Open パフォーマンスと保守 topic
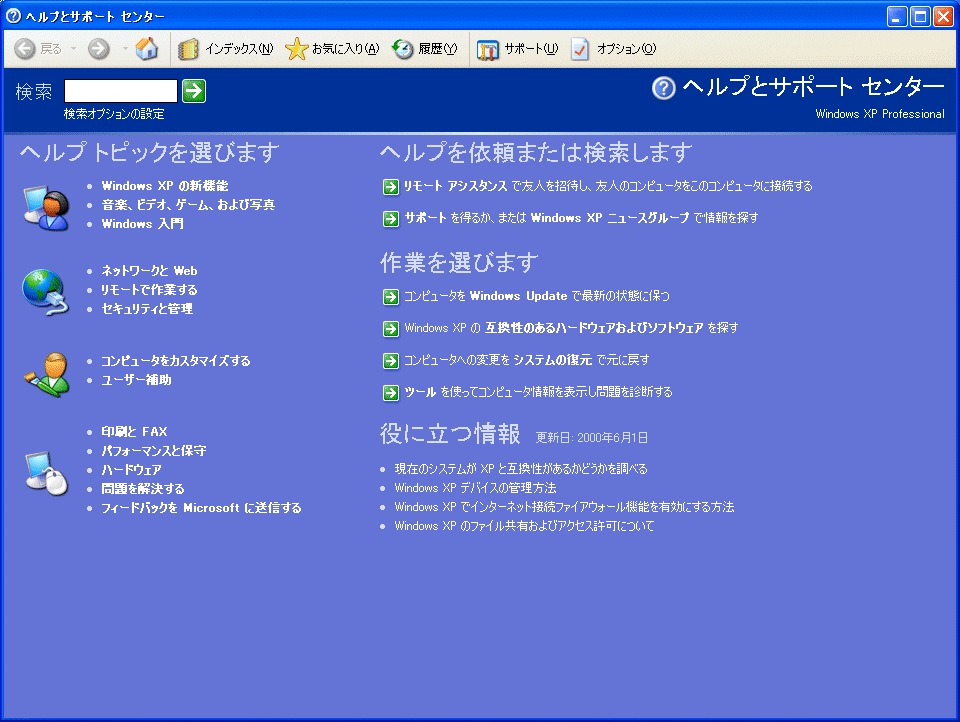This screenshot has height=722, width=960. click(154, 451)
